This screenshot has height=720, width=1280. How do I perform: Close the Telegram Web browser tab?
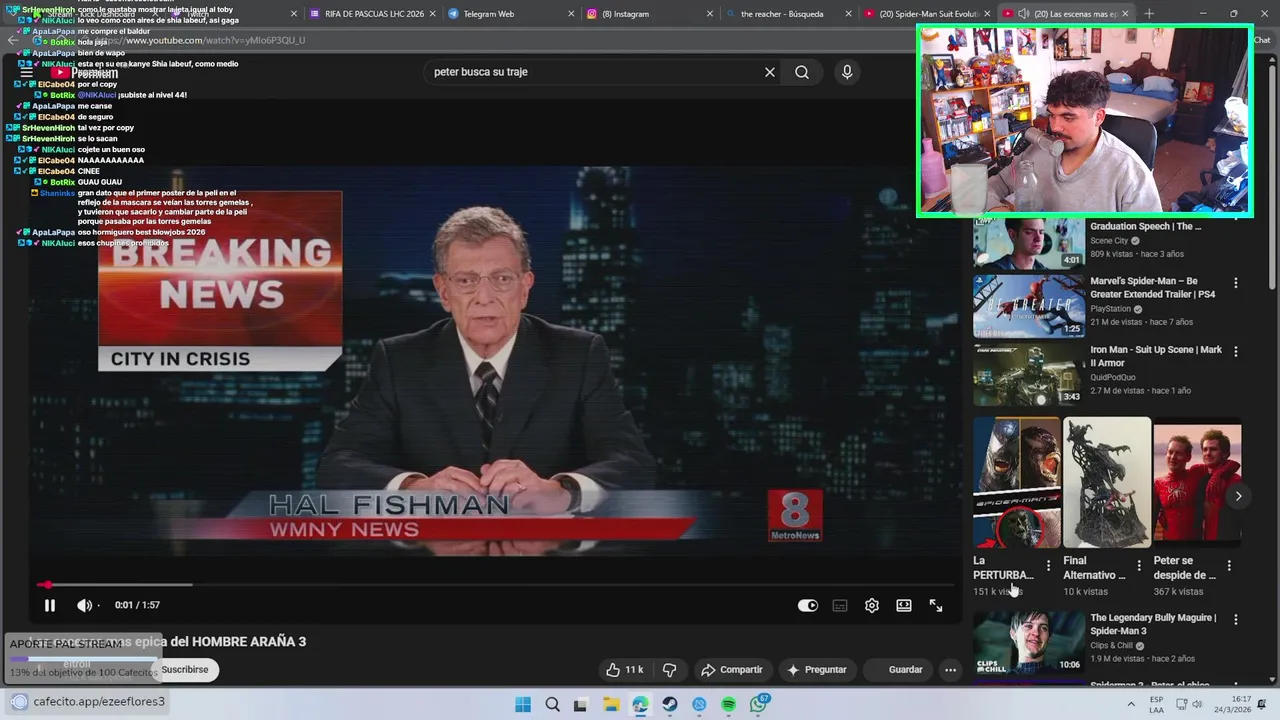(x=571, y=14)
